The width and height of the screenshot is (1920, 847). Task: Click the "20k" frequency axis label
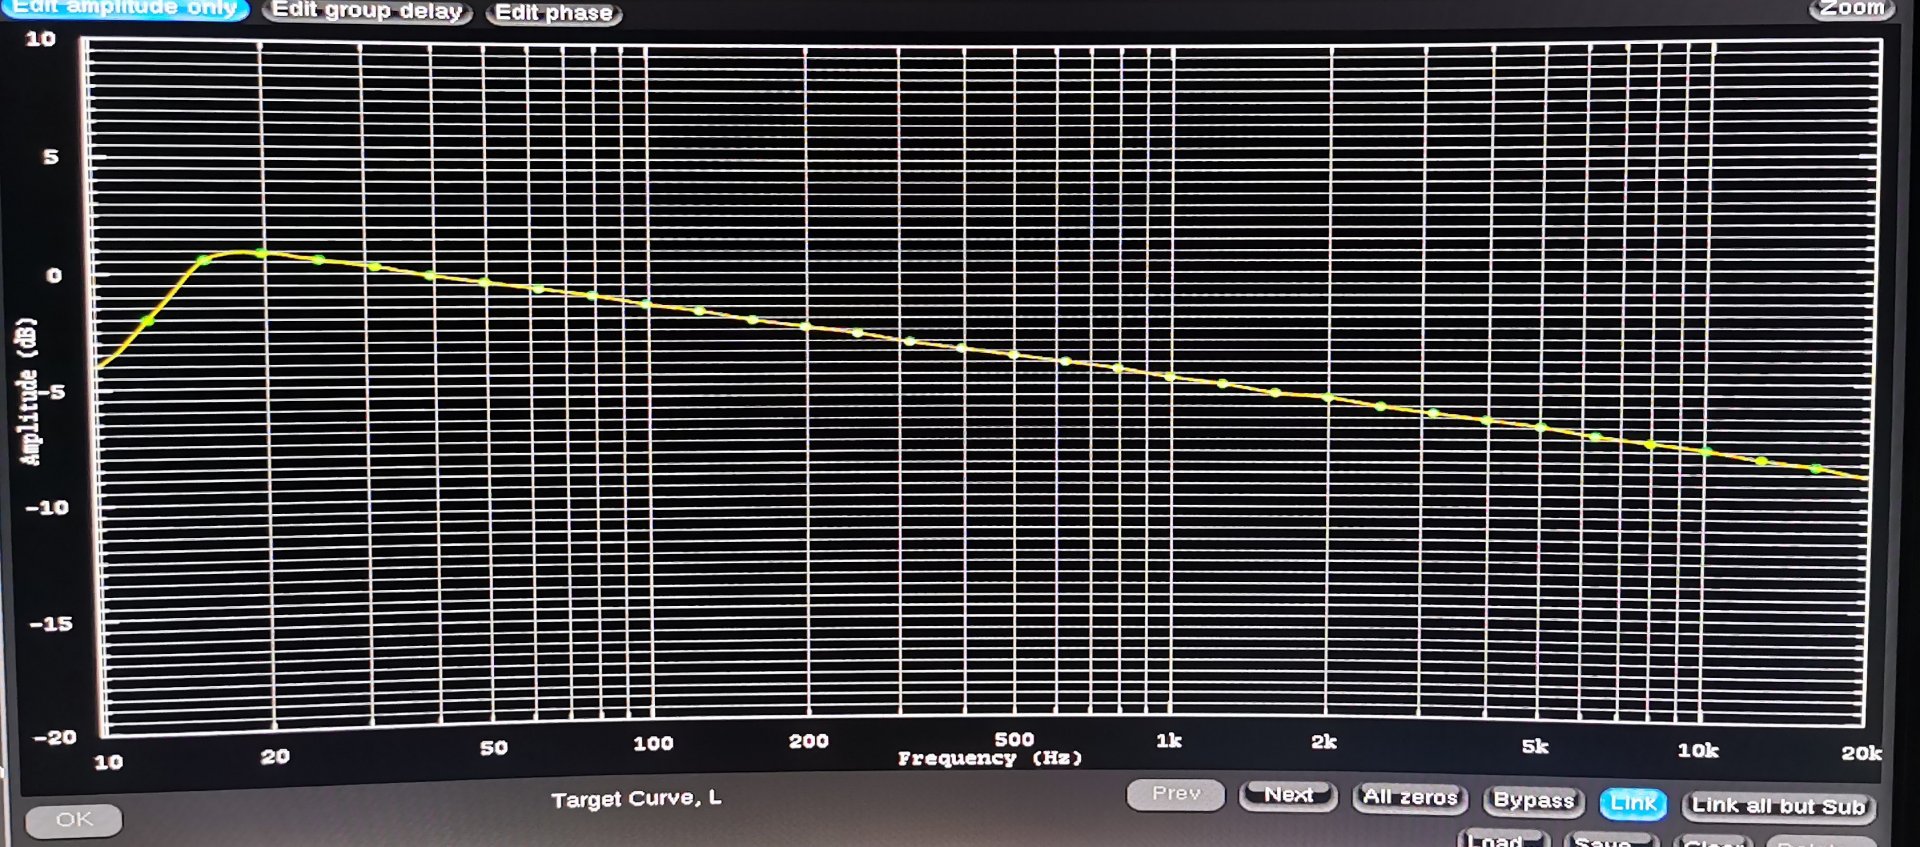[x=1861, y=753]
